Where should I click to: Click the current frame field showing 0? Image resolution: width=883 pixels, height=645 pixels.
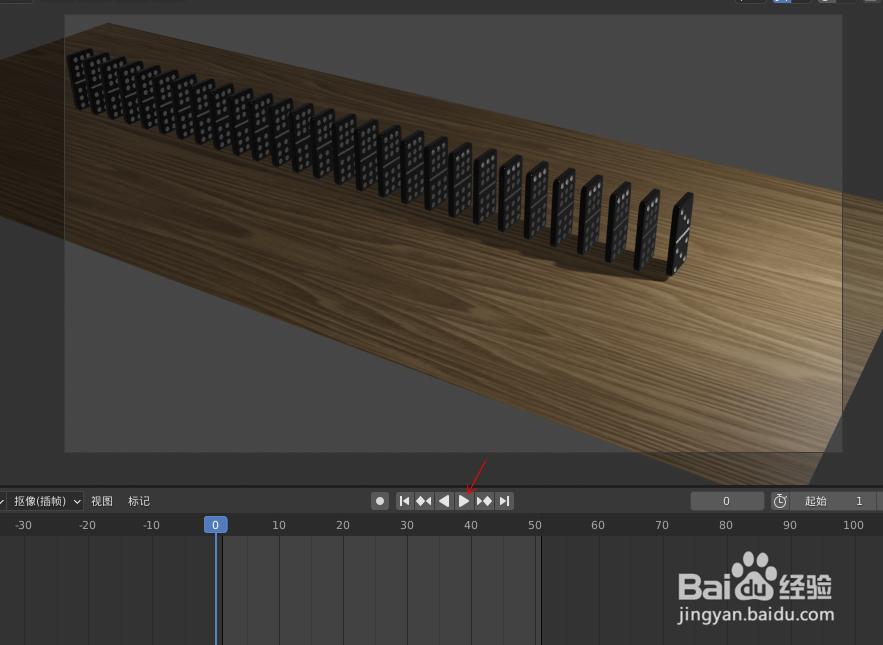pos(727,501)
